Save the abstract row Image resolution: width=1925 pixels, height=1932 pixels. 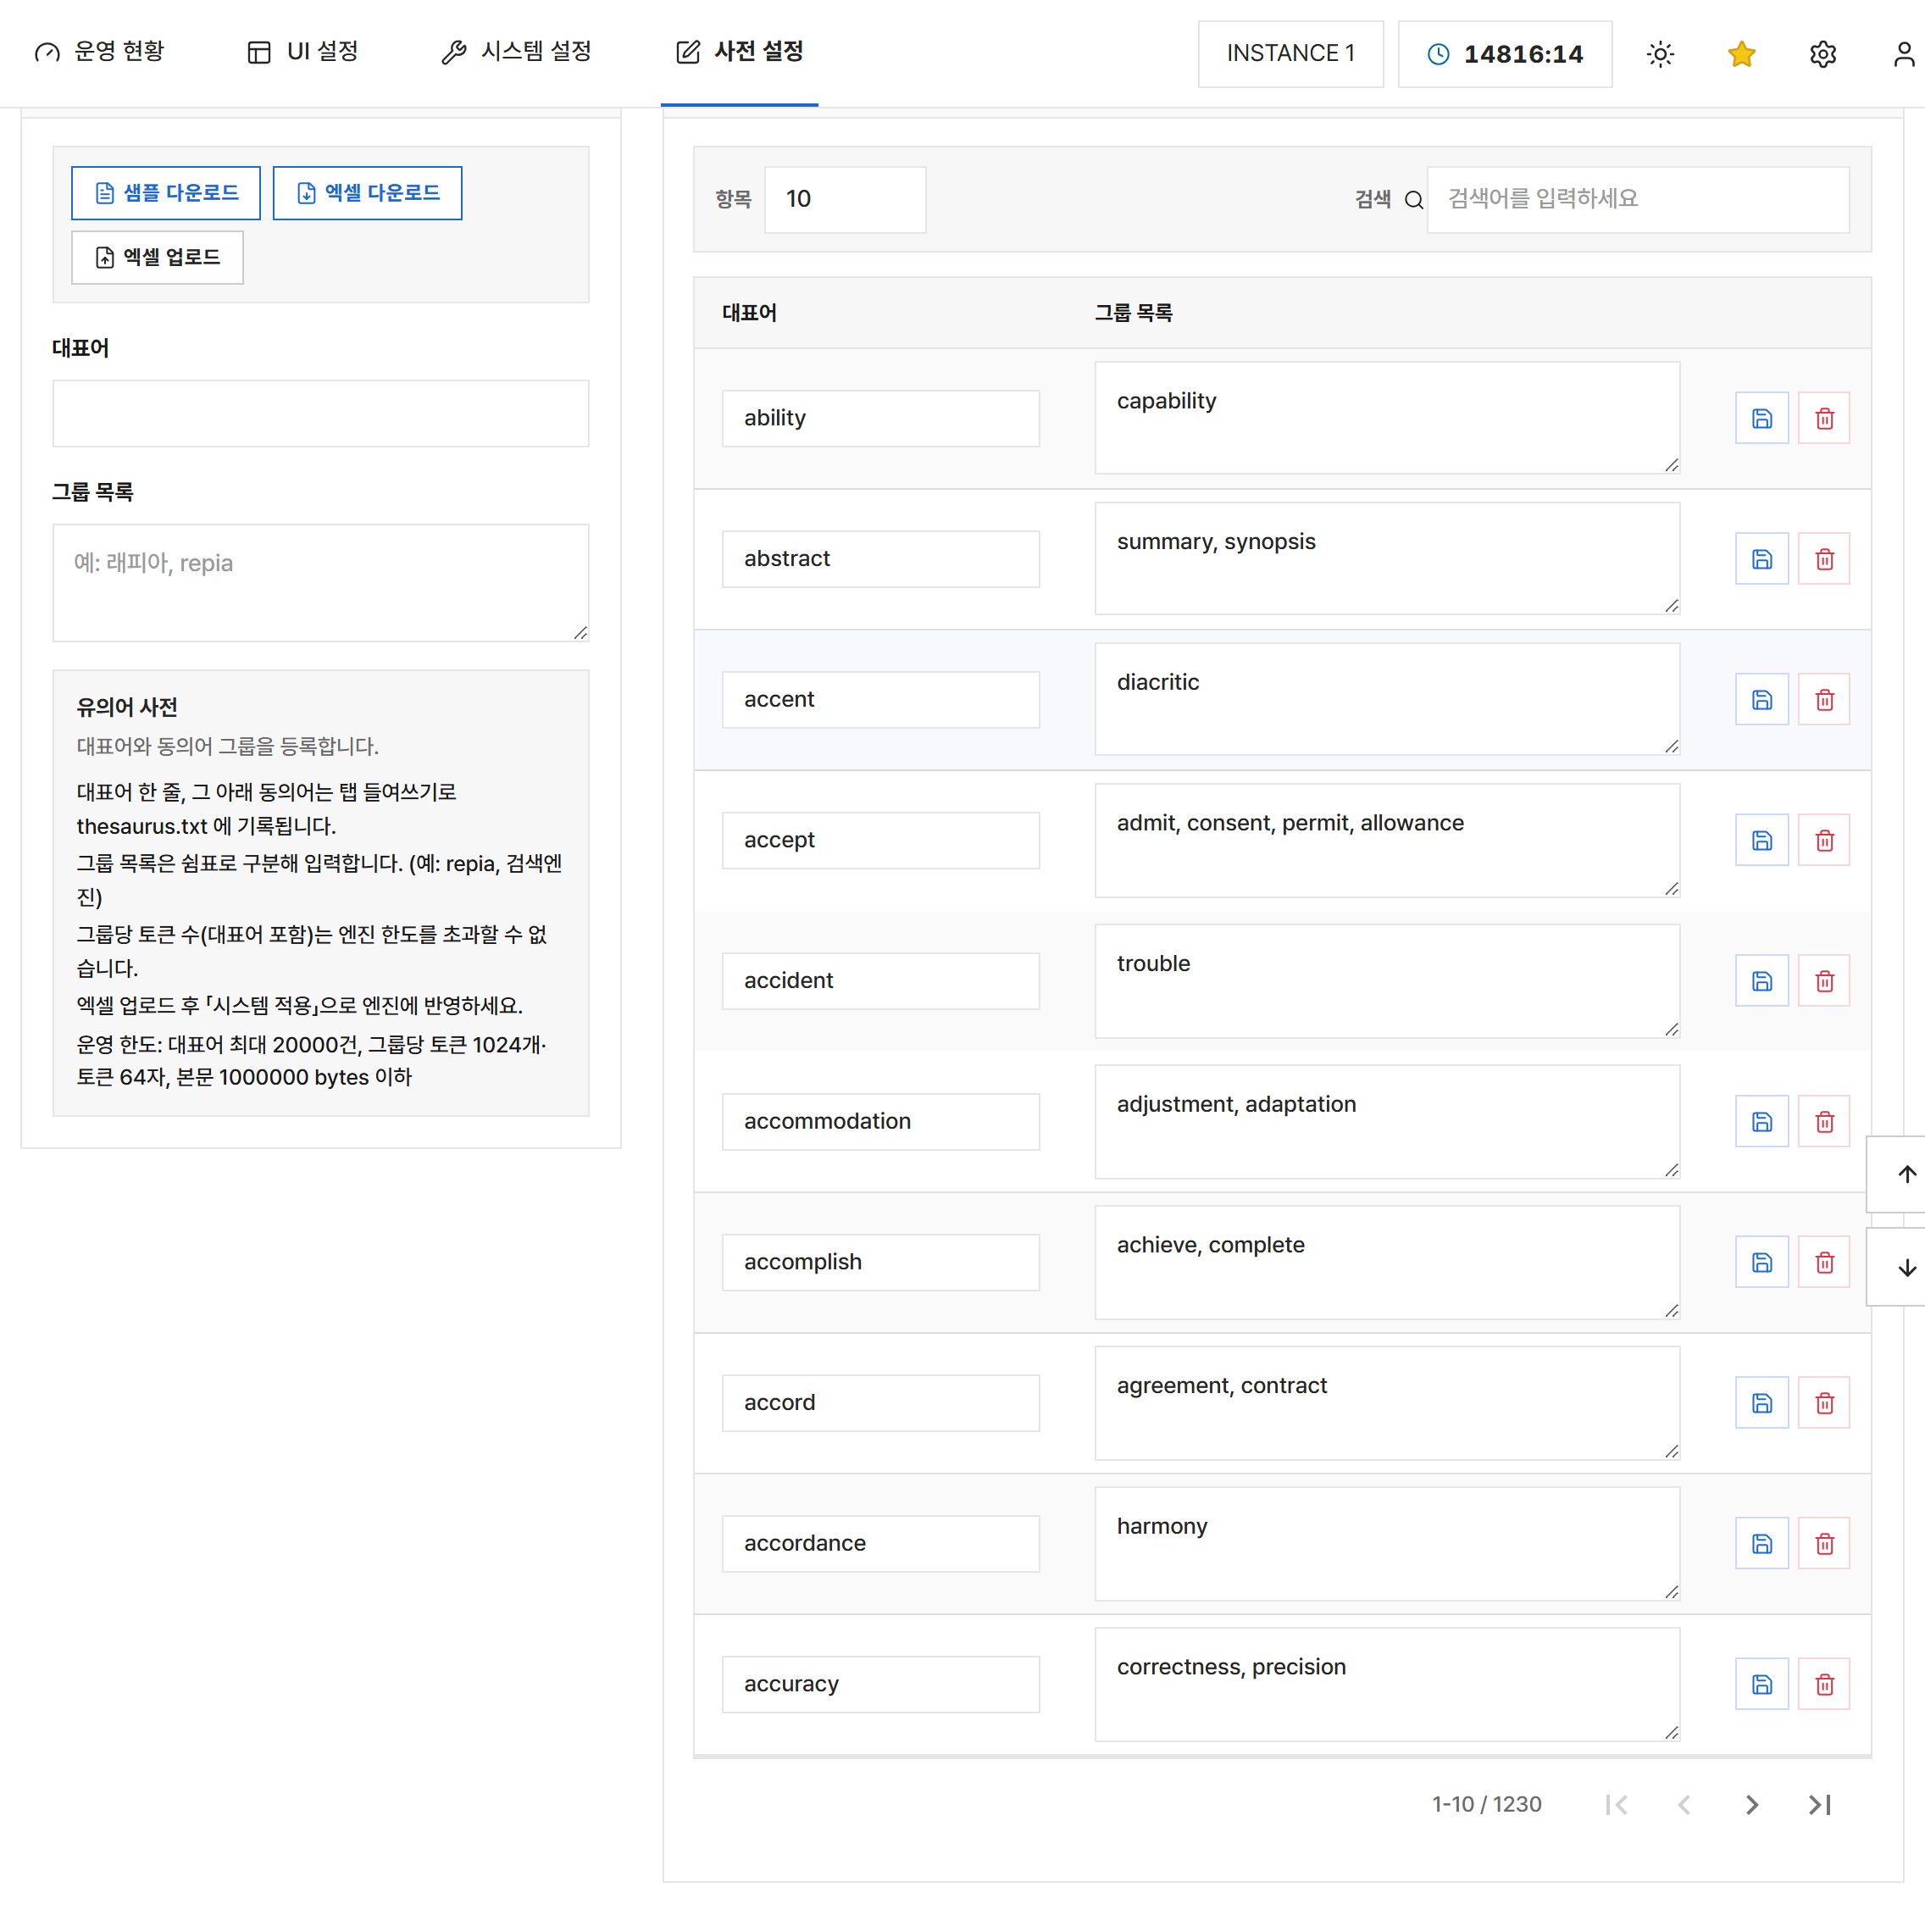tap(1761, 559)
